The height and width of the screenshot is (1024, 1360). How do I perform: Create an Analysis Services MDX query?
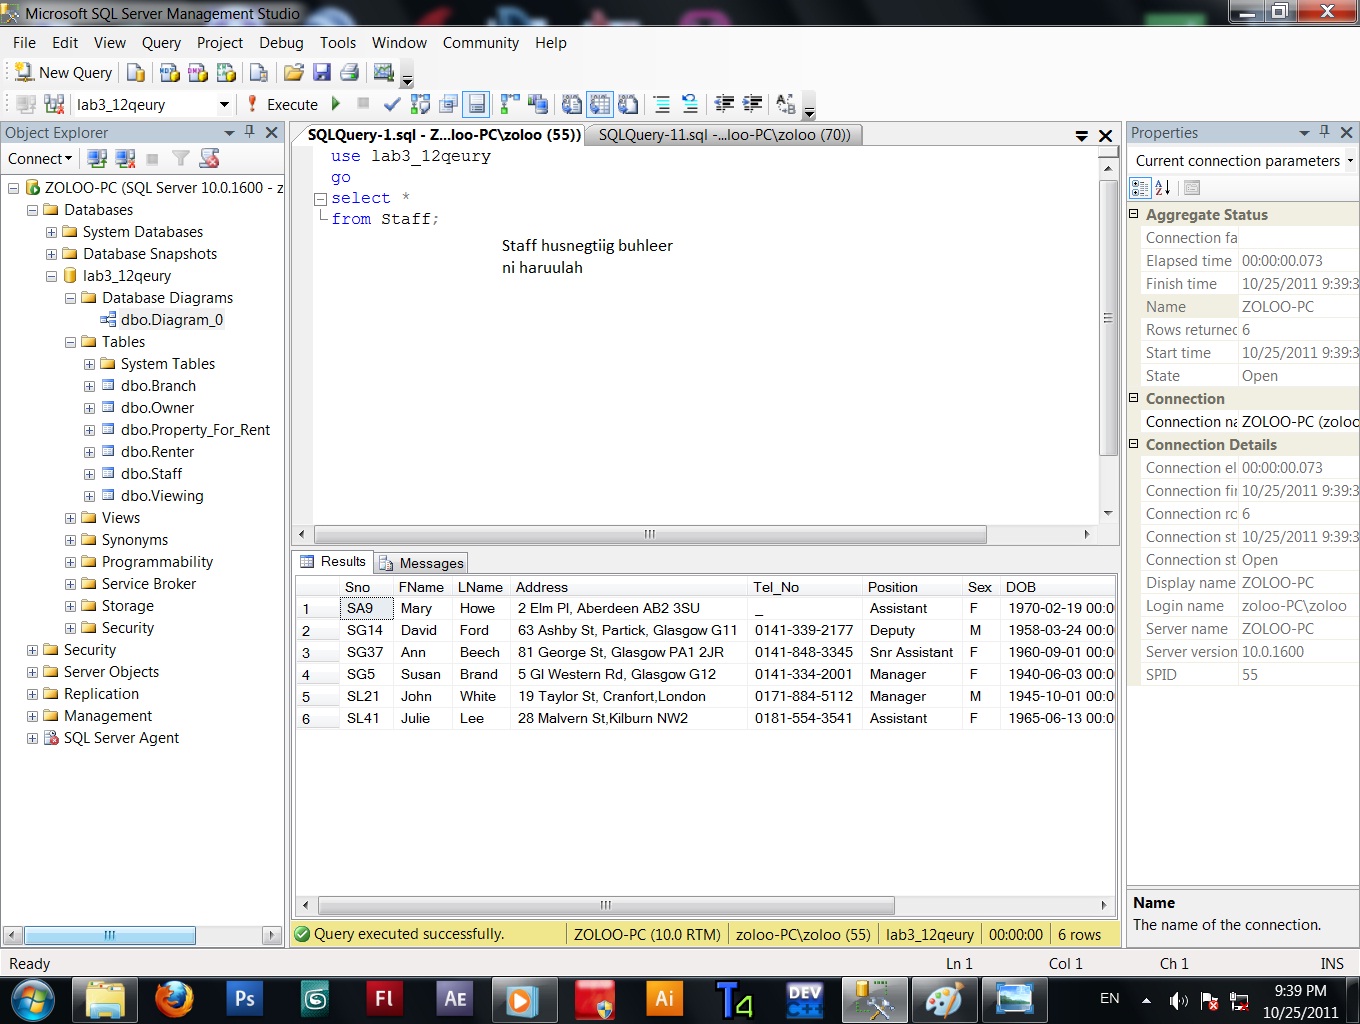click(170, 72)
